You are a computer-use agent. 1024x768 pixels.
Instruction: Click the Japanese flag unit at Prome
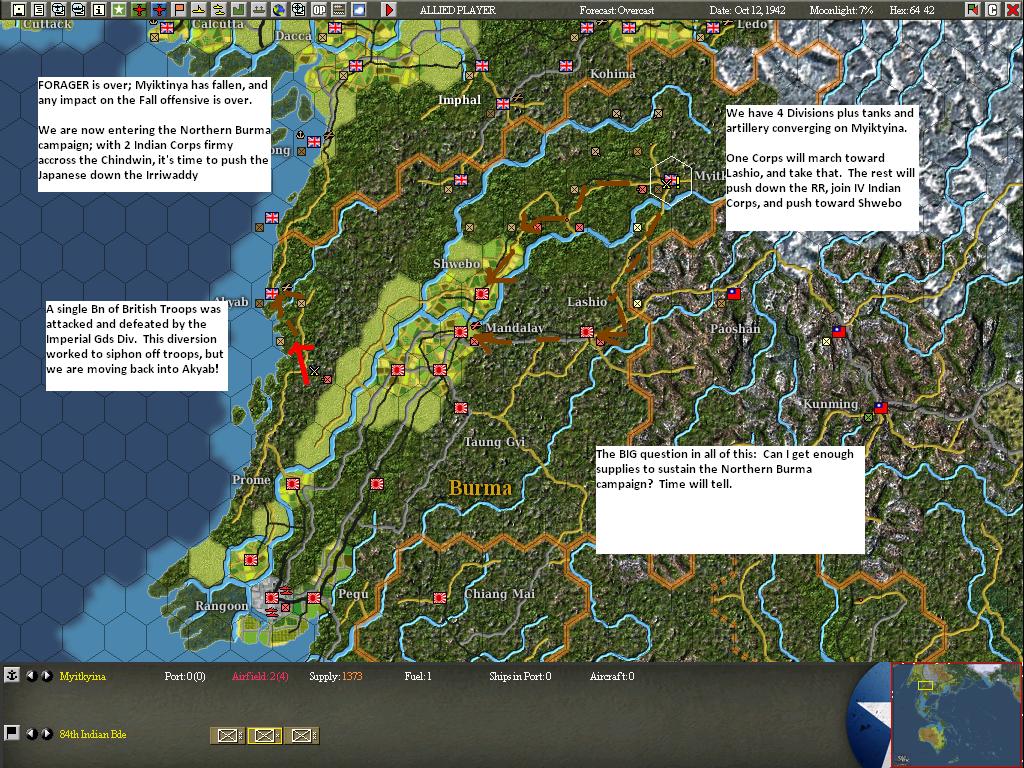pos(293,484)
